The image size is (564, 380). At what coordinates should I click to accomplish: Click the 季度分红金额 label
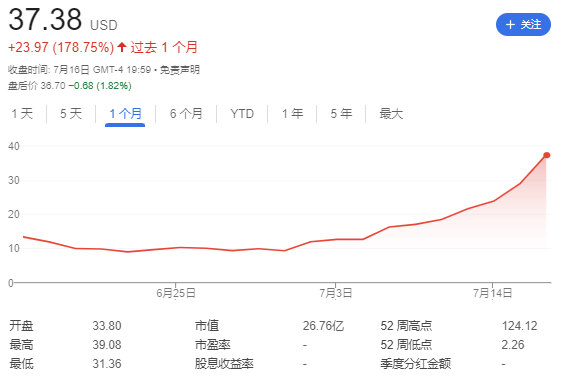click(415, 363)
